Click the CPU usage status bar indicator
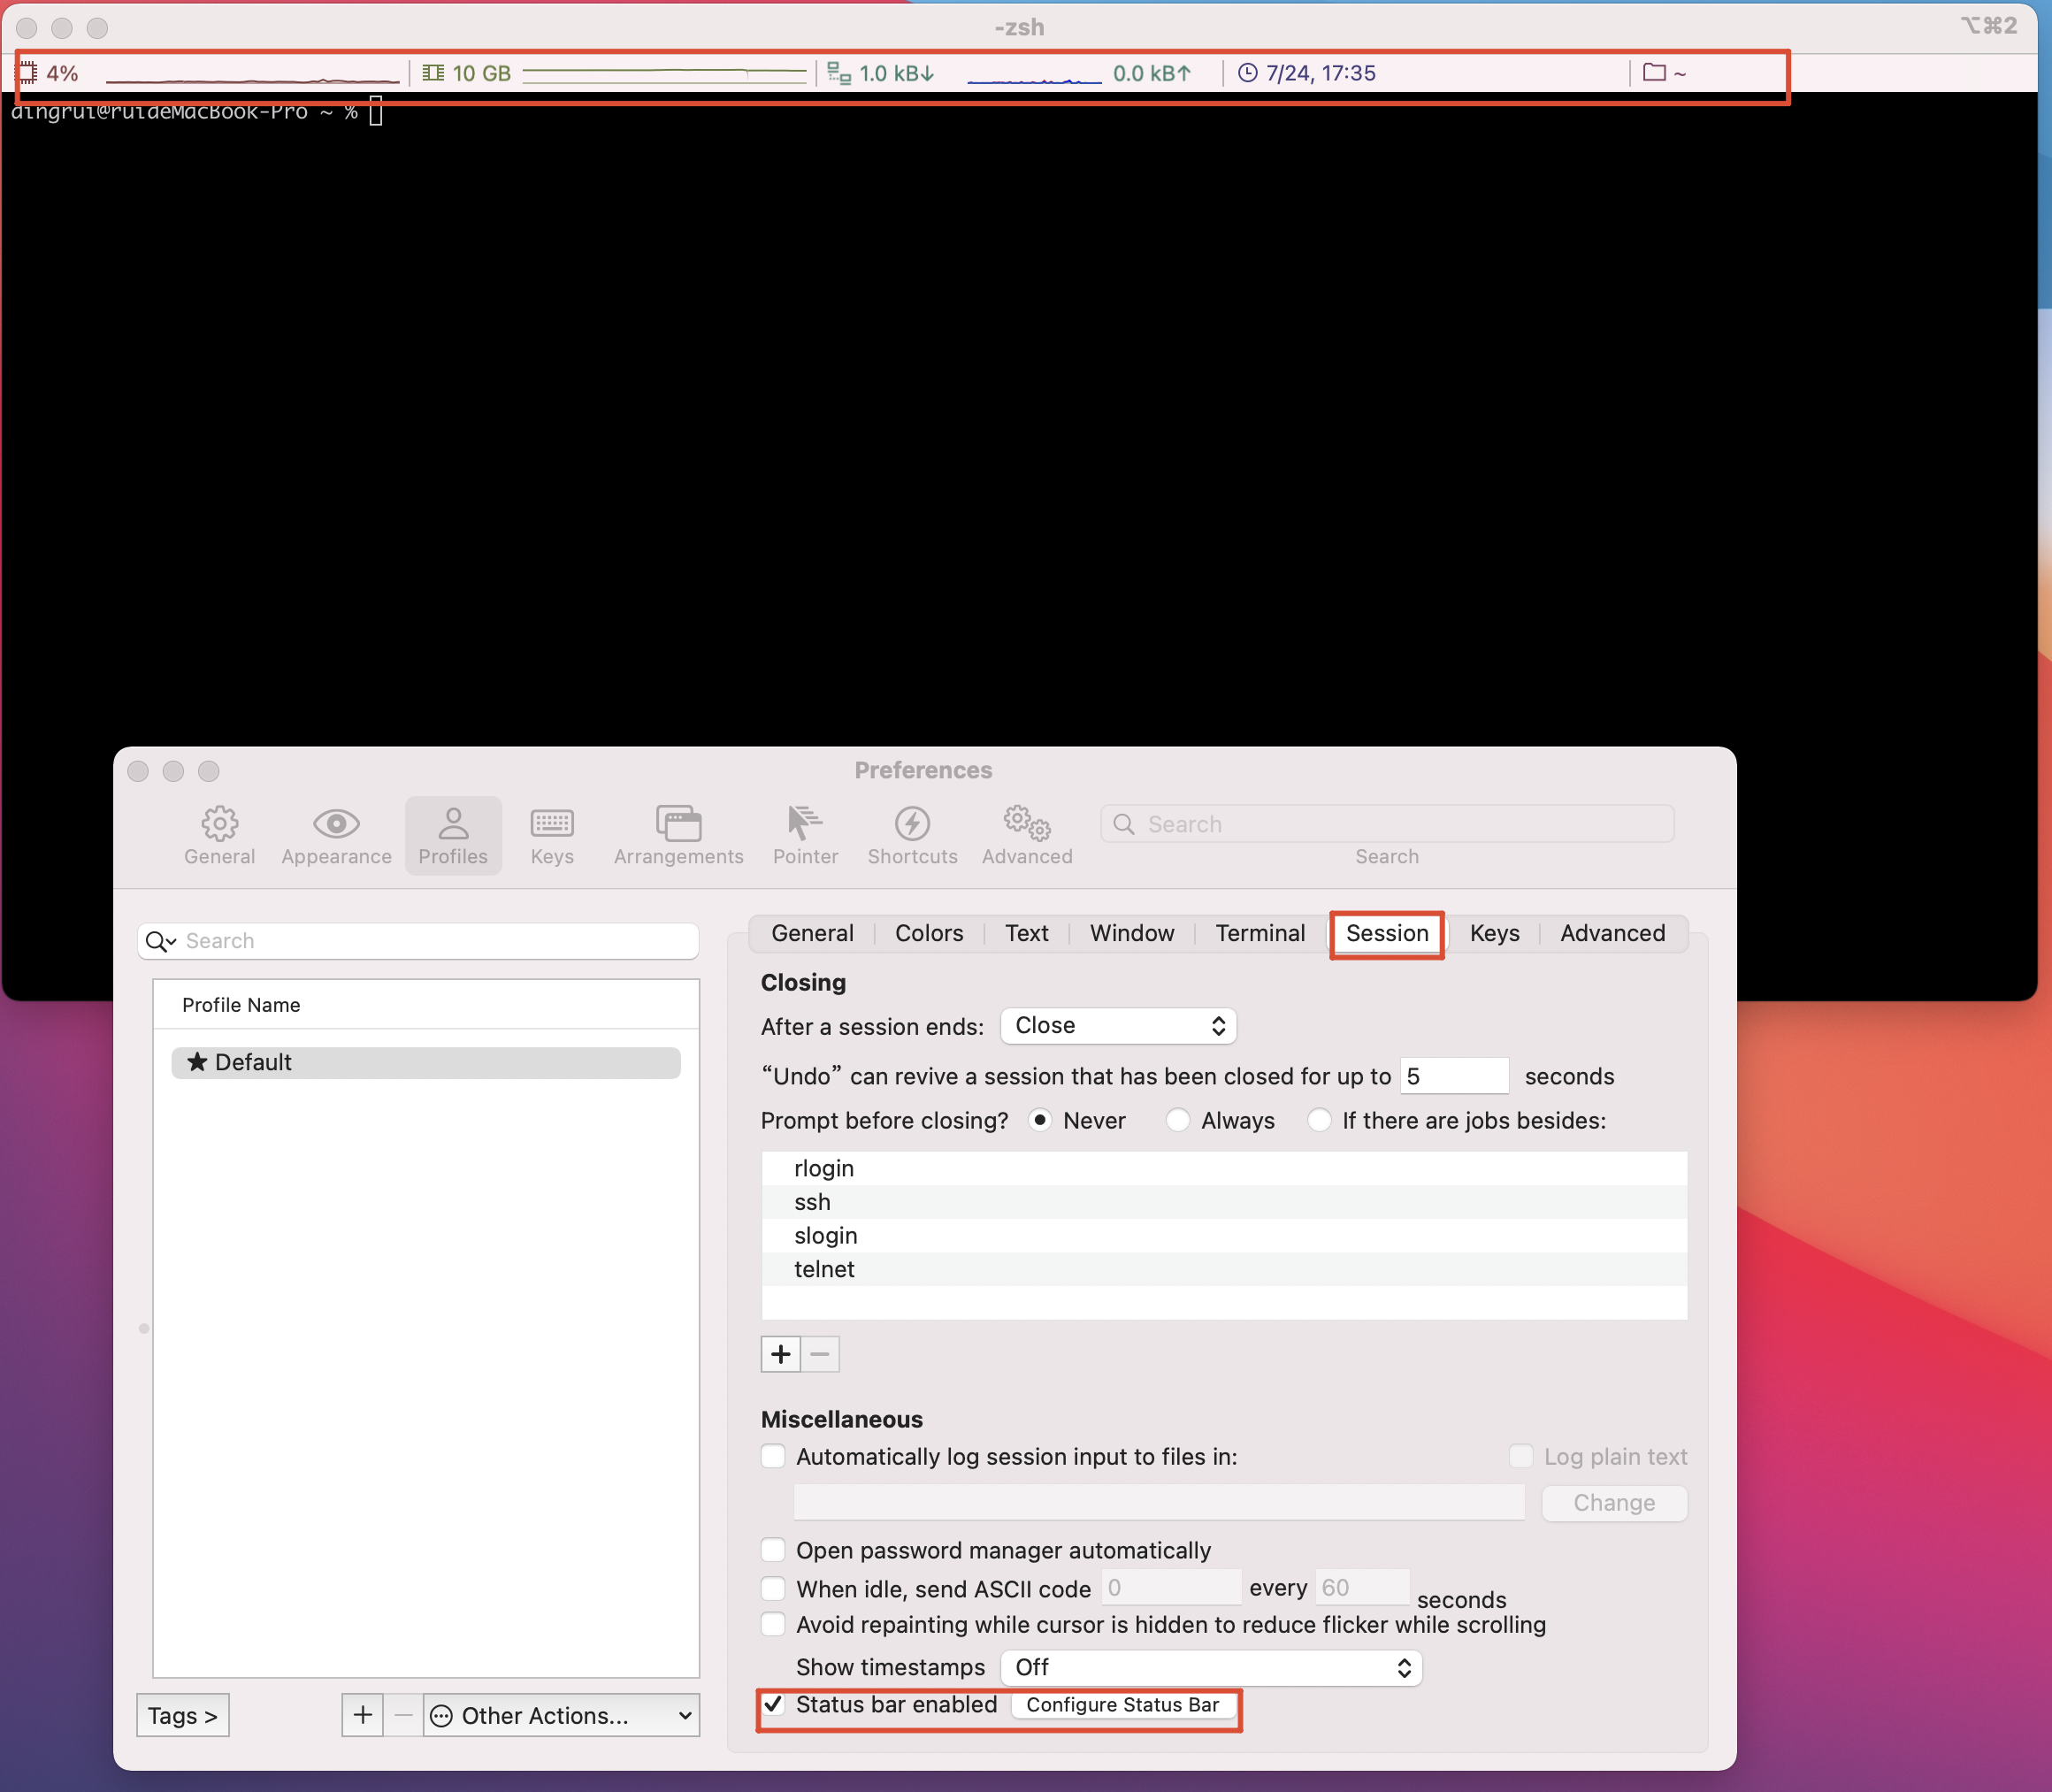2052x1792 pixels. point(60,73)
